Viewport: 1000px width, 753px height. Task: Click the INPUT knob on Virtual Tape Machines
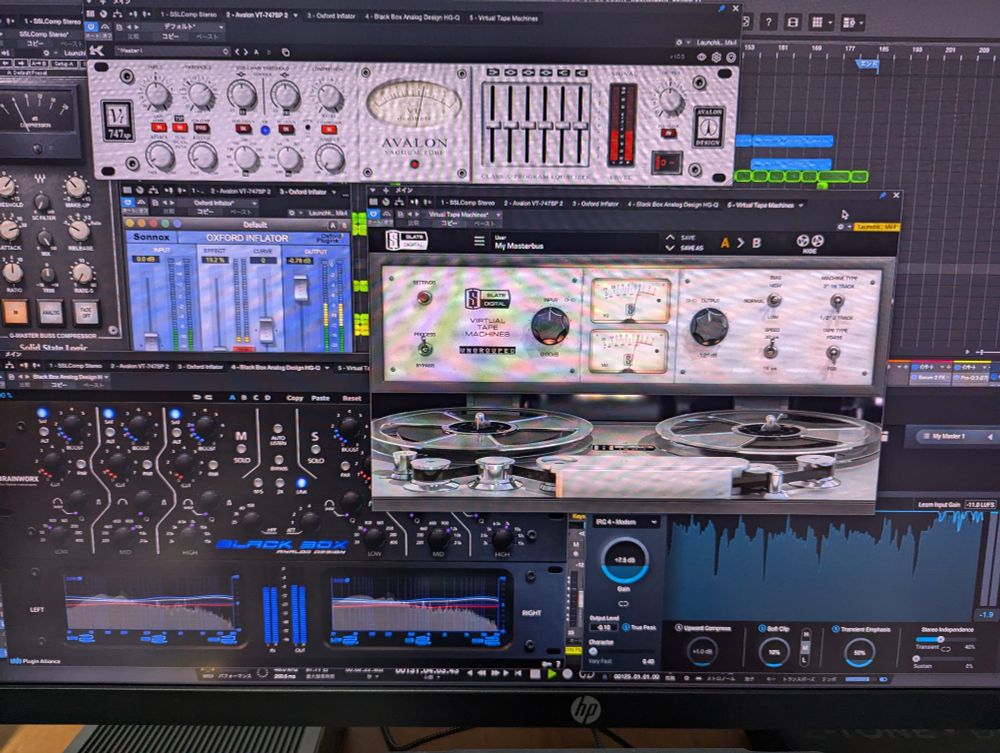click(x=550, y=326)
